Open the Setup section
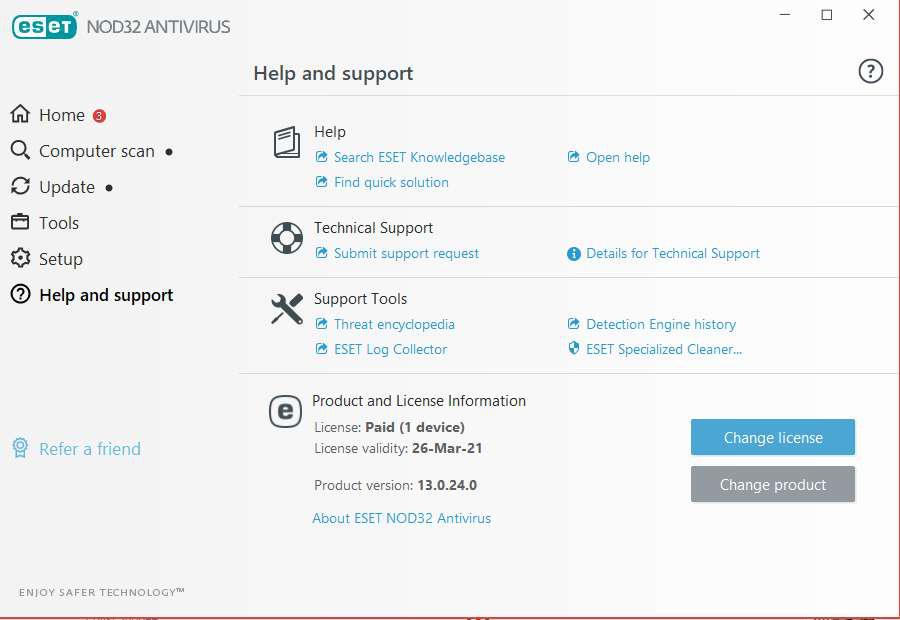 click(60, 259)
